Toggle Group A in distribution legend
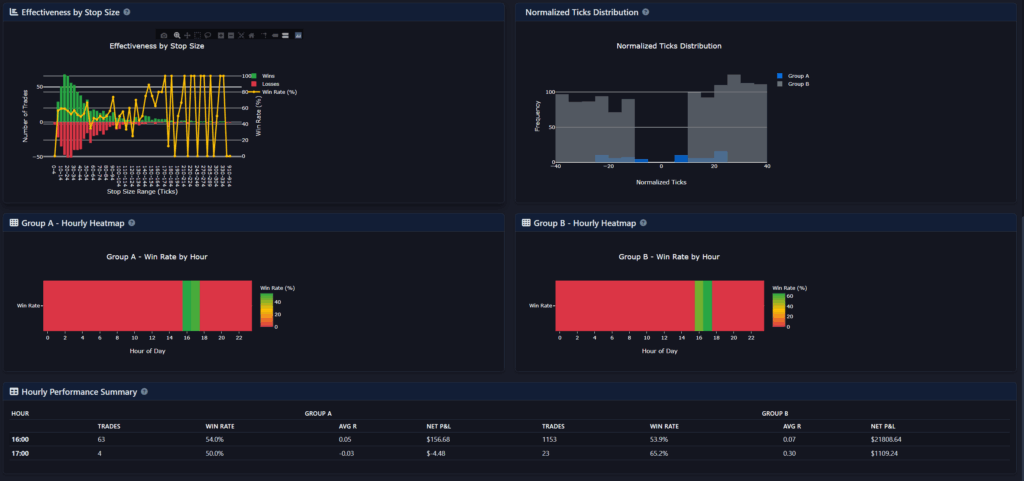 (x=798, y=76)
